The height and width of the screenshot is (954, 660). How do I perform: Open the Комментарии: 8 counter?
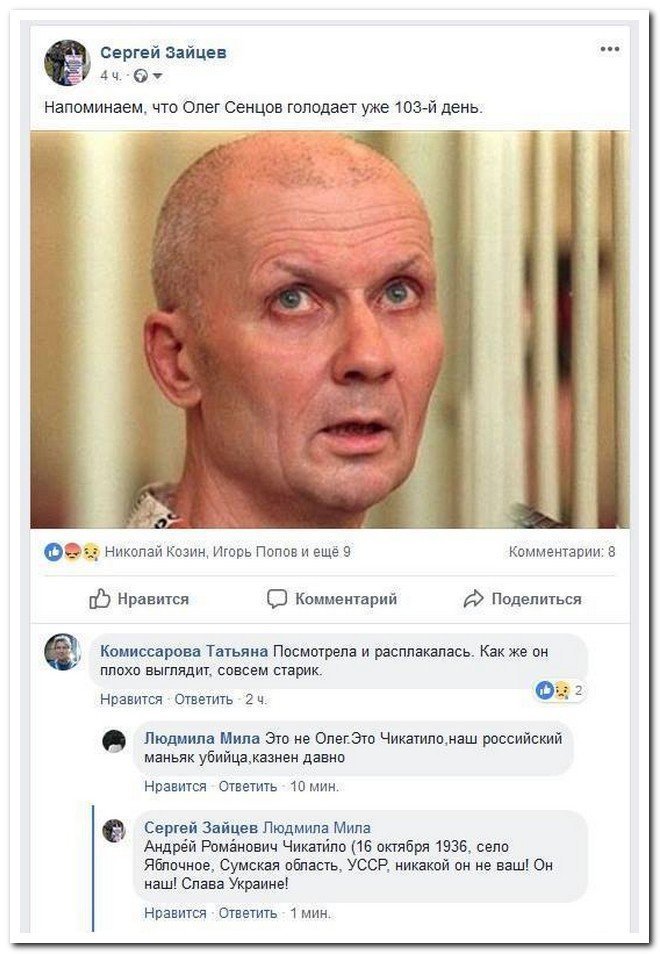(562, 552)
